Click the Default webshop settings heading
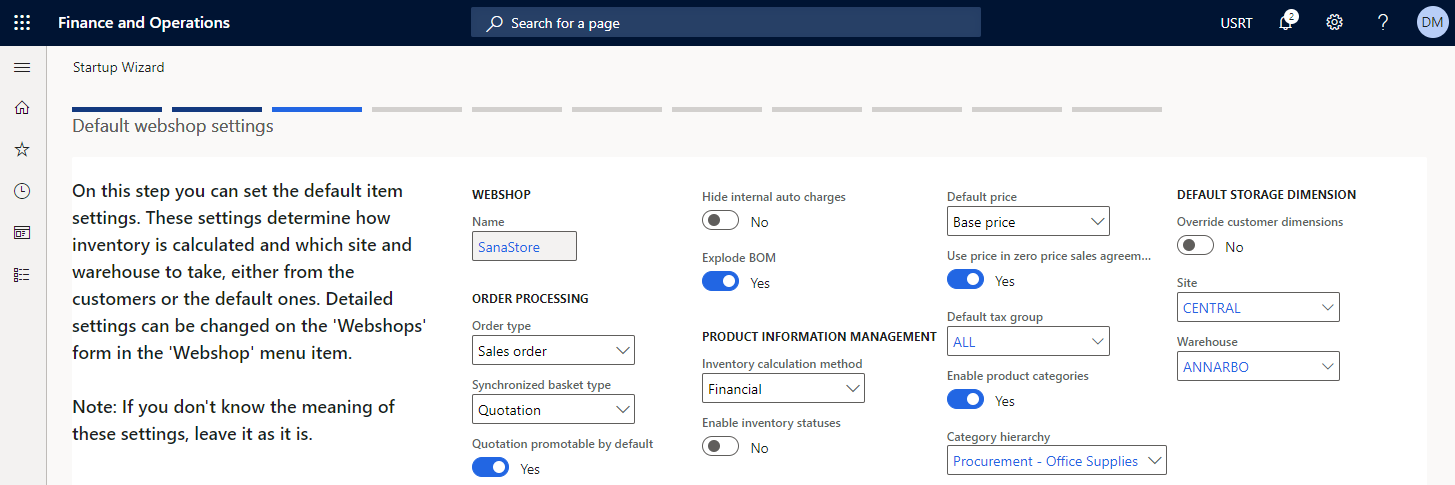The height and width of the screenshot is (485, 1455). click(173, 126)
